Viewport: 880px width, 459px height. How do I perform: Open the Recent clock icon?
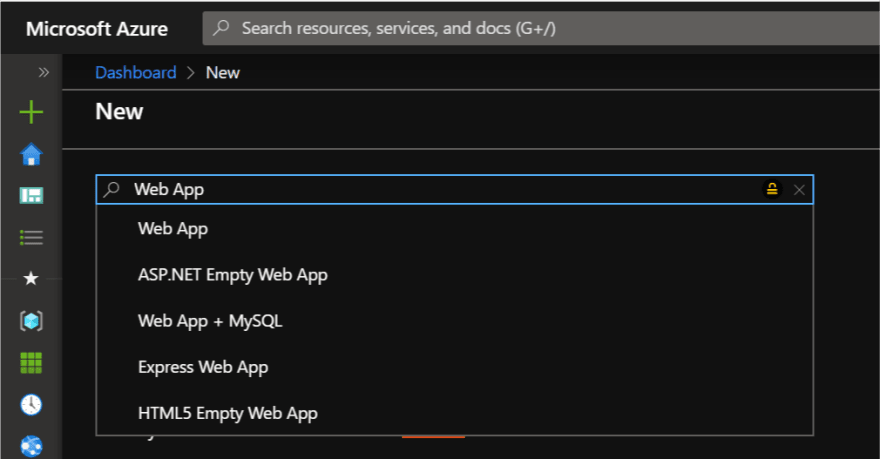[x=31, y=404]
